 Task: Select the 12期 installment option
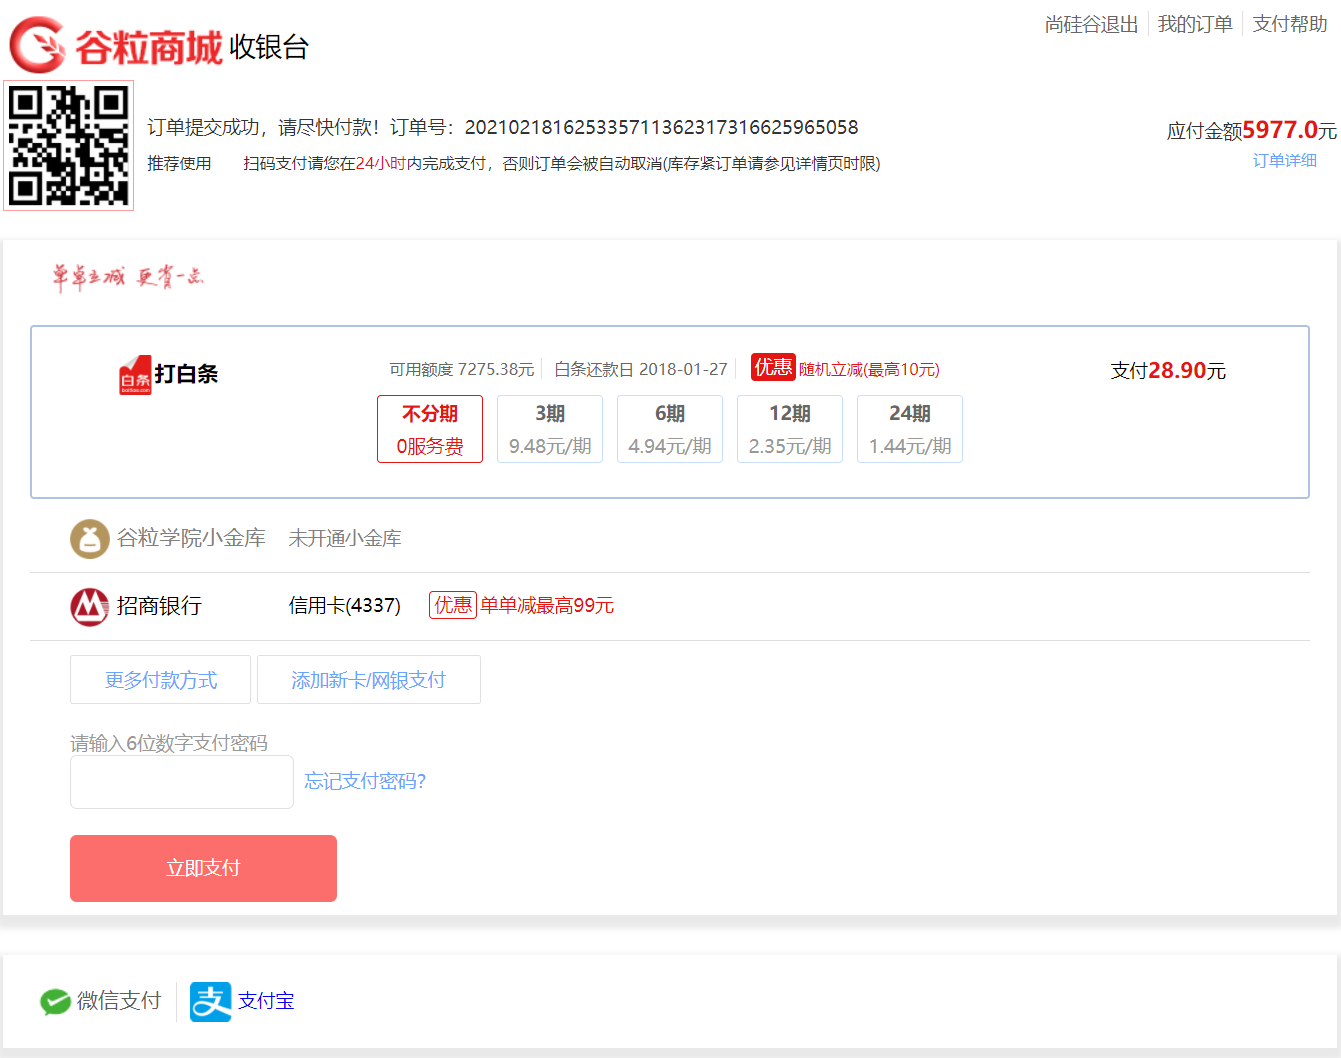[x=790, y=429]
